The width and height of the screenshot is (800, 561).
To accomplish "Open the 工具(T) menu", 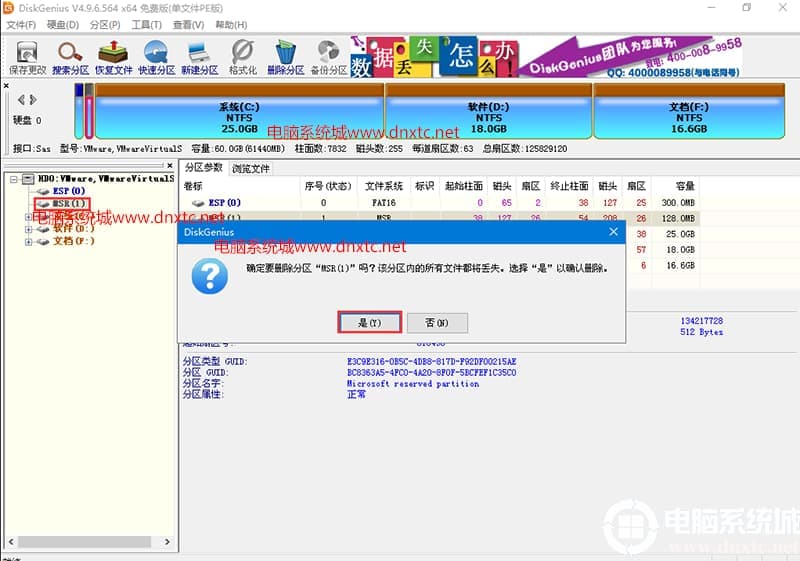I will pos(146,25).
